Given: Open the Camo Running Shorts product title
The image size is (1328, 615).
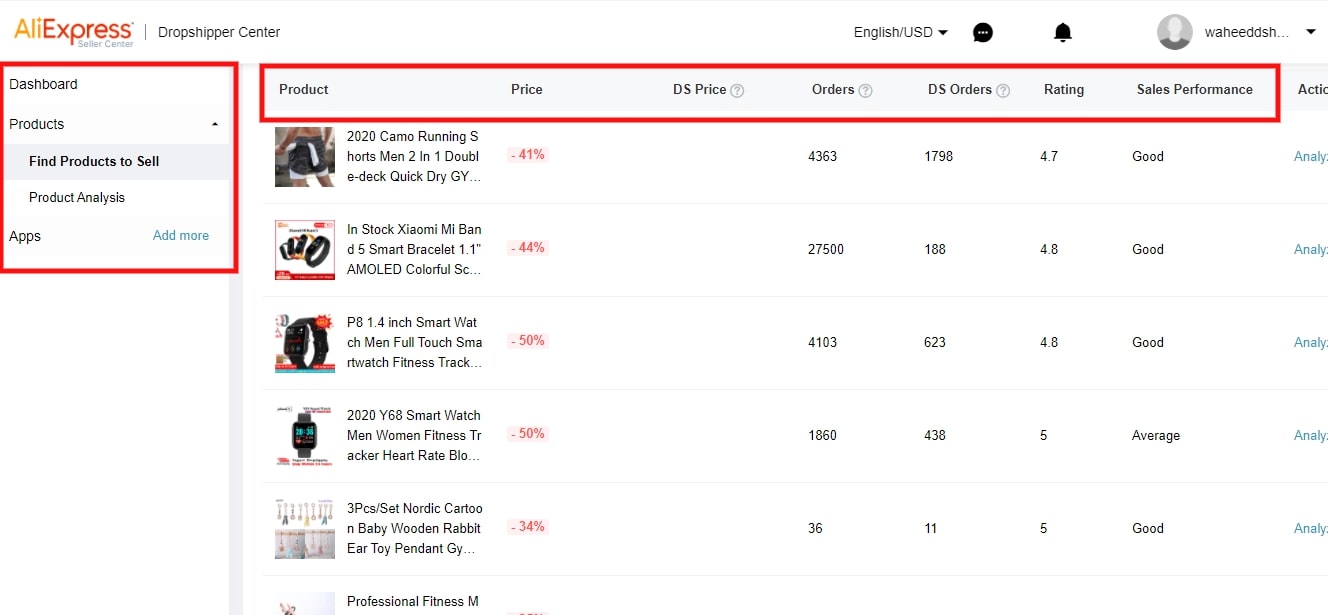Looking at the screenshot, I should [x=414, y=156].
